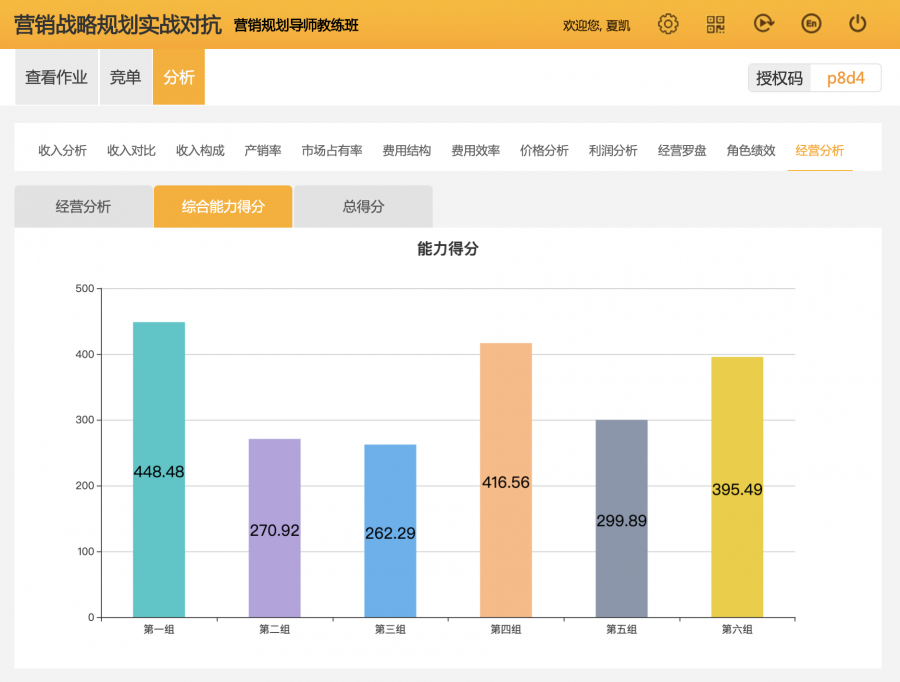Click the 能力得分 chart title
The height and width of the screenshot is (682, 900).
click(x=448, y=249)
